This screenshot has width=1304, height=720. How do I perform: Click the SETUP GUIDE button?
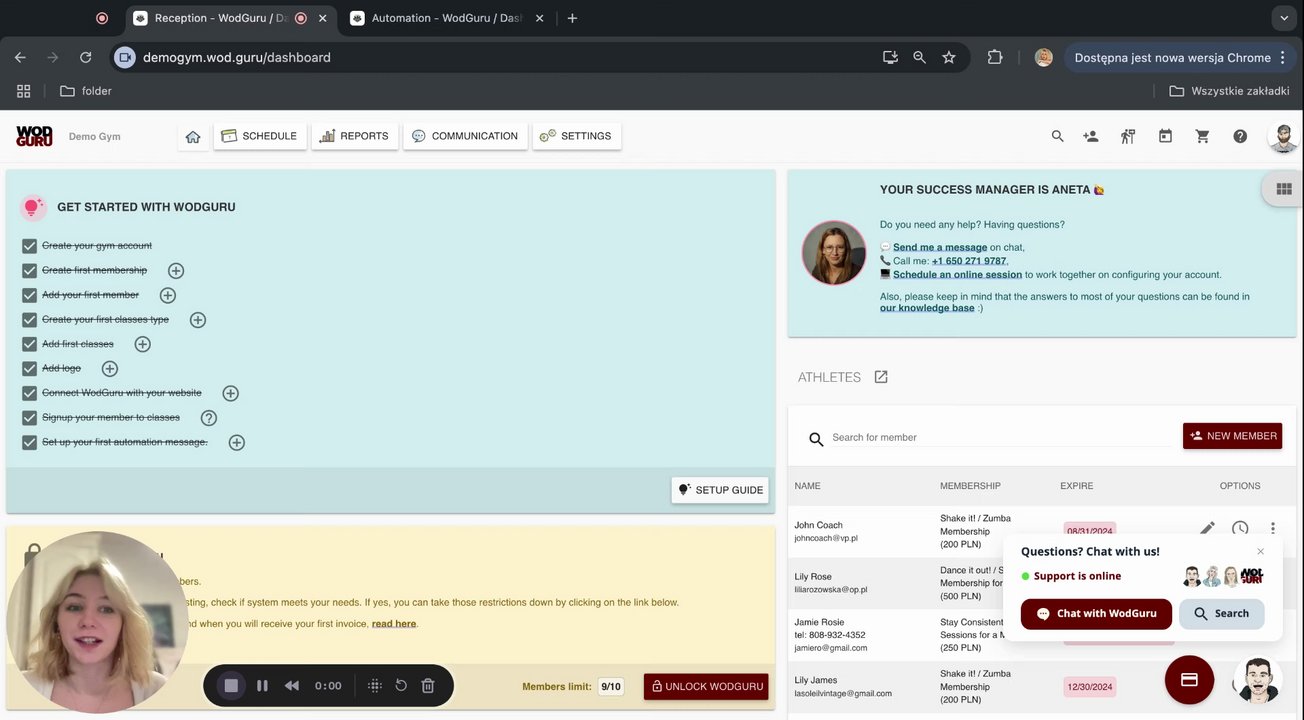[720, 490]
